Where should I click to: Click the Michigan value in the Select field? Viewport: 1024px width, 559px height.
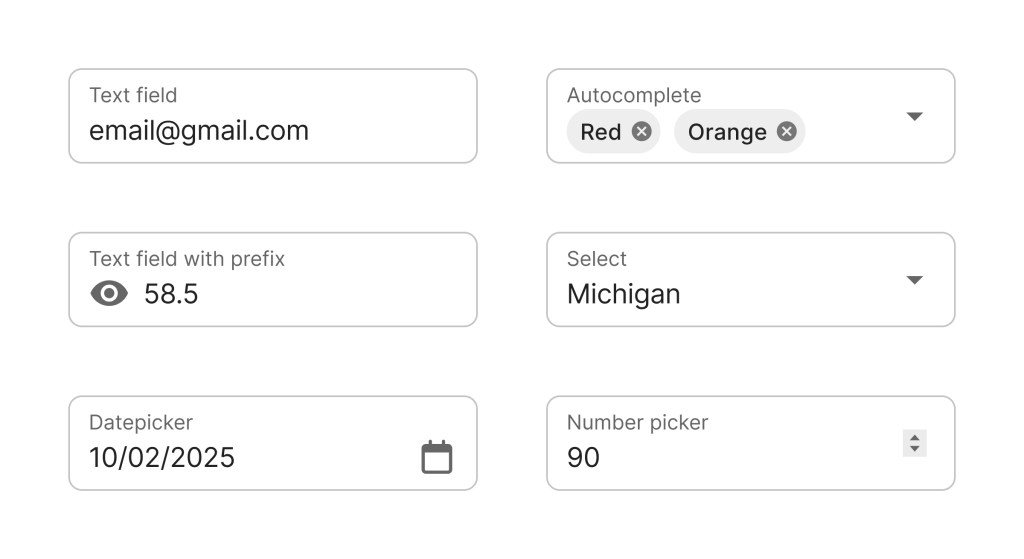pyautogui.click(x=623, y=294)
